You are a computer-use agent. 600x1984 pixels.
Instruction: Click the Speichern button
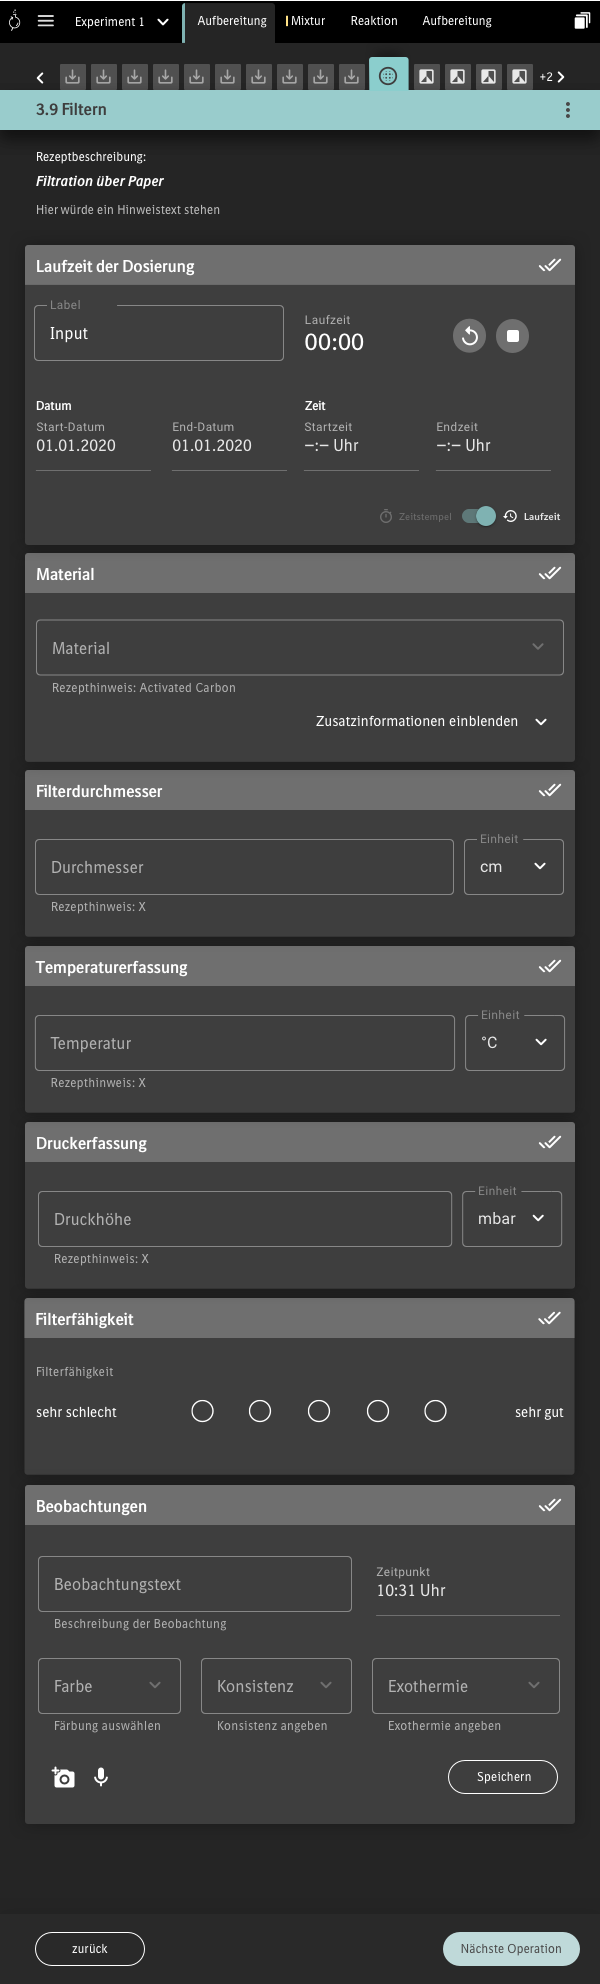(x=503, y=1777)
